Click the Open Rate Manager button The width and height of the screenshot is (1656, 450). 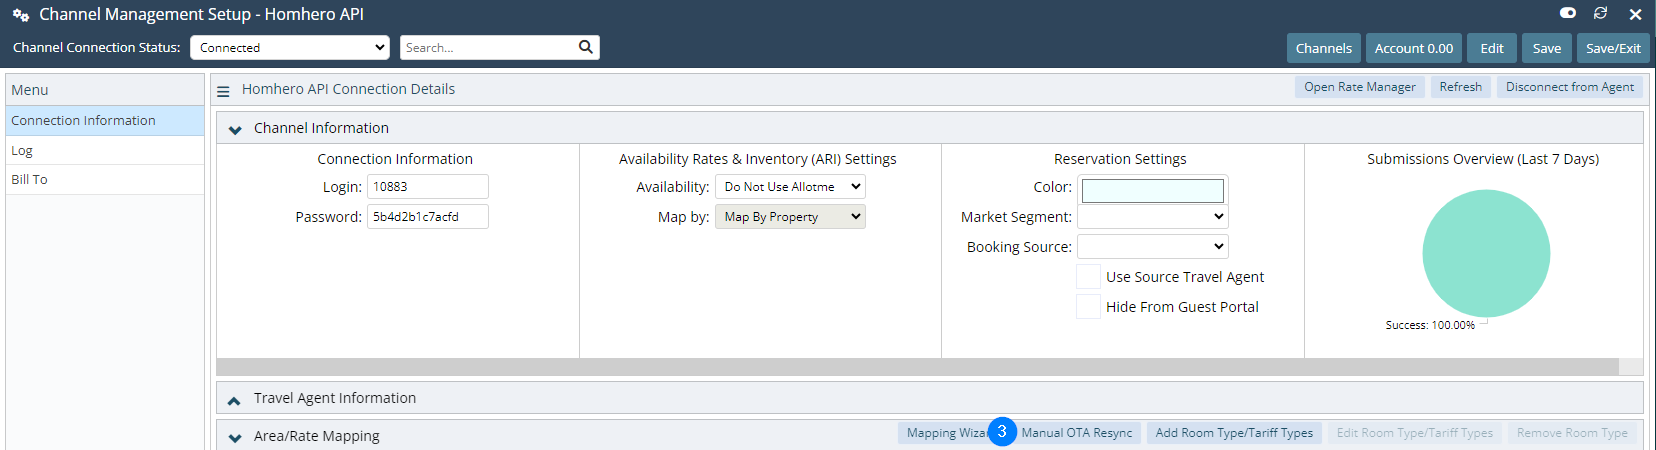click(x=1359, y=87)
